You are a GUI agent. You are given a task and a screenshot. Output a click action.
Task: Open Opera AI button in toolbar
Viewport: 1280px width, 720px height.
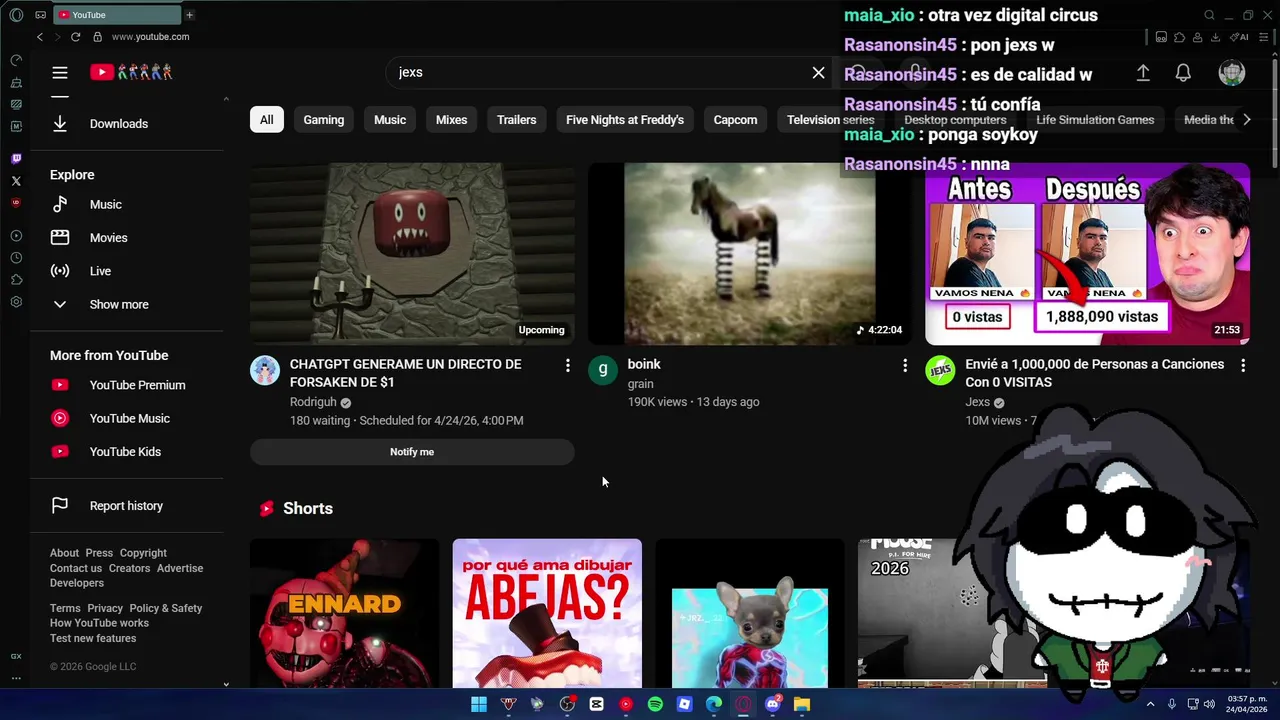point(1241,37)
